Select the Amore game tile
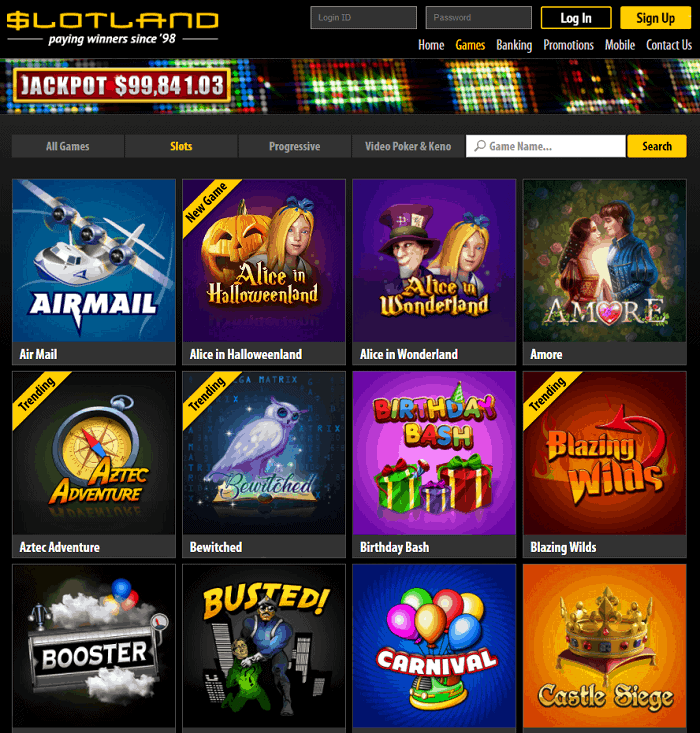 [605, 260]
